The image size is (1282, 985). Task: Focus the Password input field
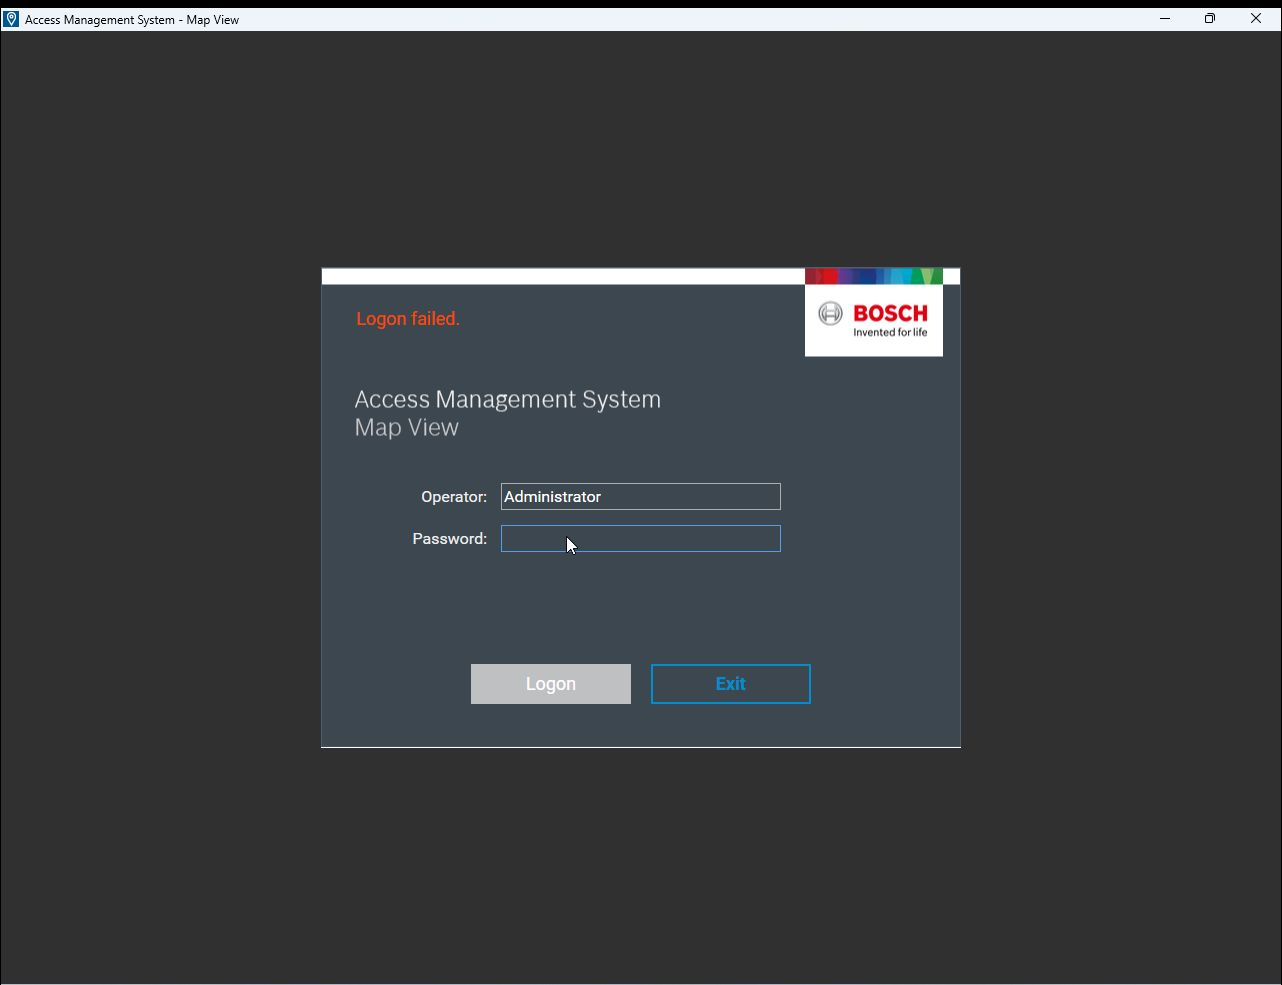tap(640, 539)
